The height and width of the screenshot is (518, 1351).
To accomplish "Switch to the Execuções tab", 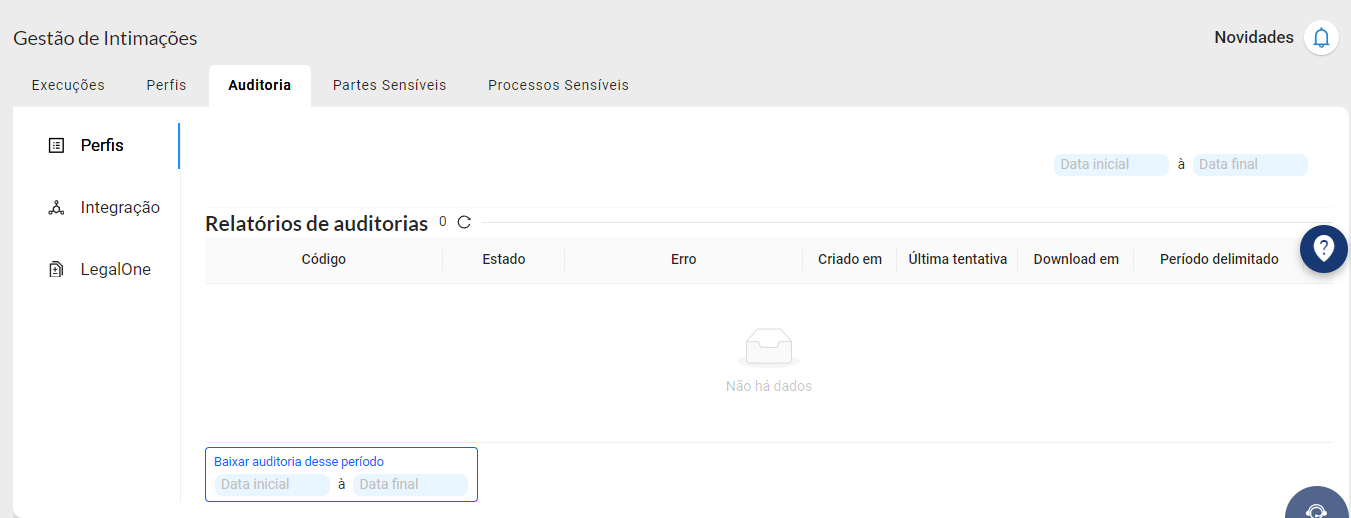I will (68, 85).
